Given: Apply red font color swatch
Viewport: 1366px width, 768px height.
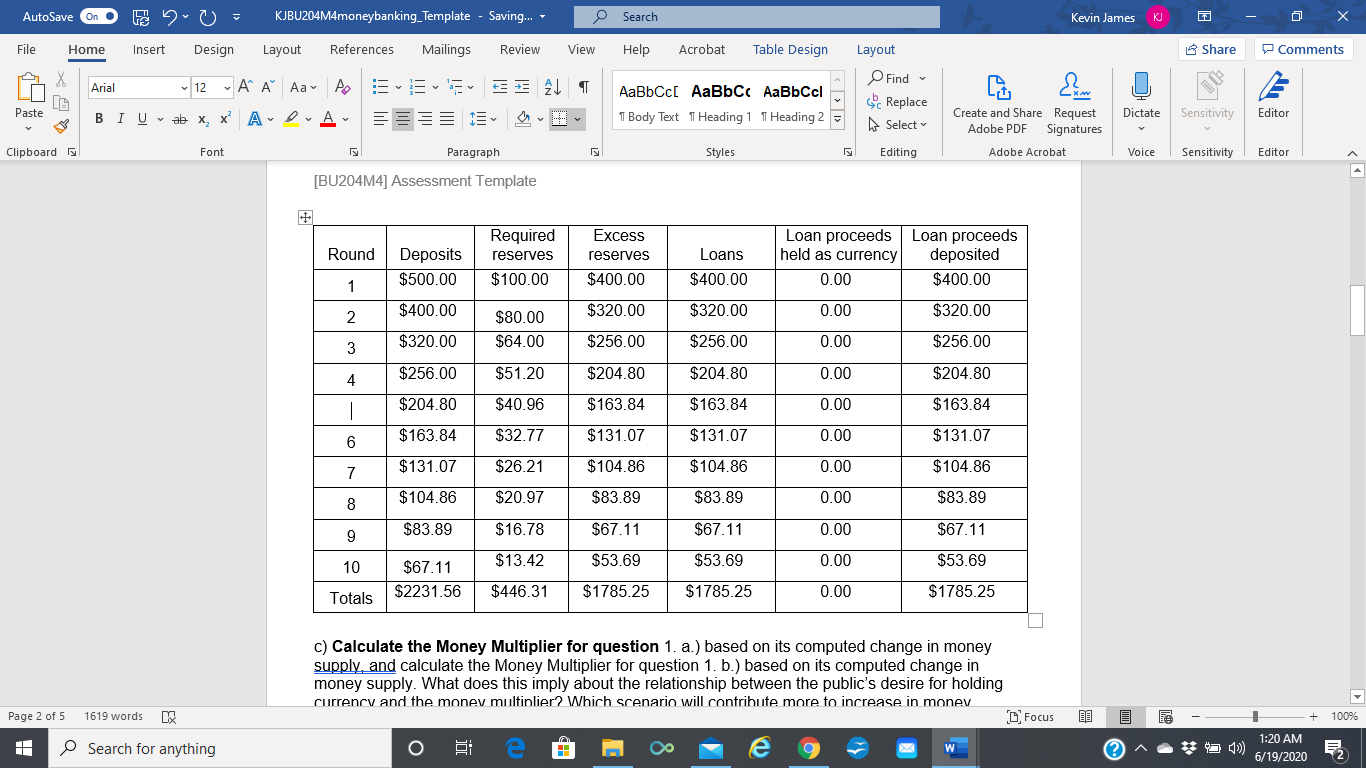Looking at the screenshot, I should (328, 120).
